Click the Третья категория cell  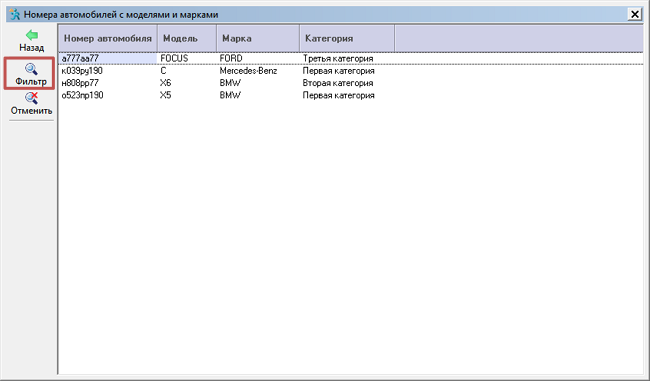click(x=347, y=58)
